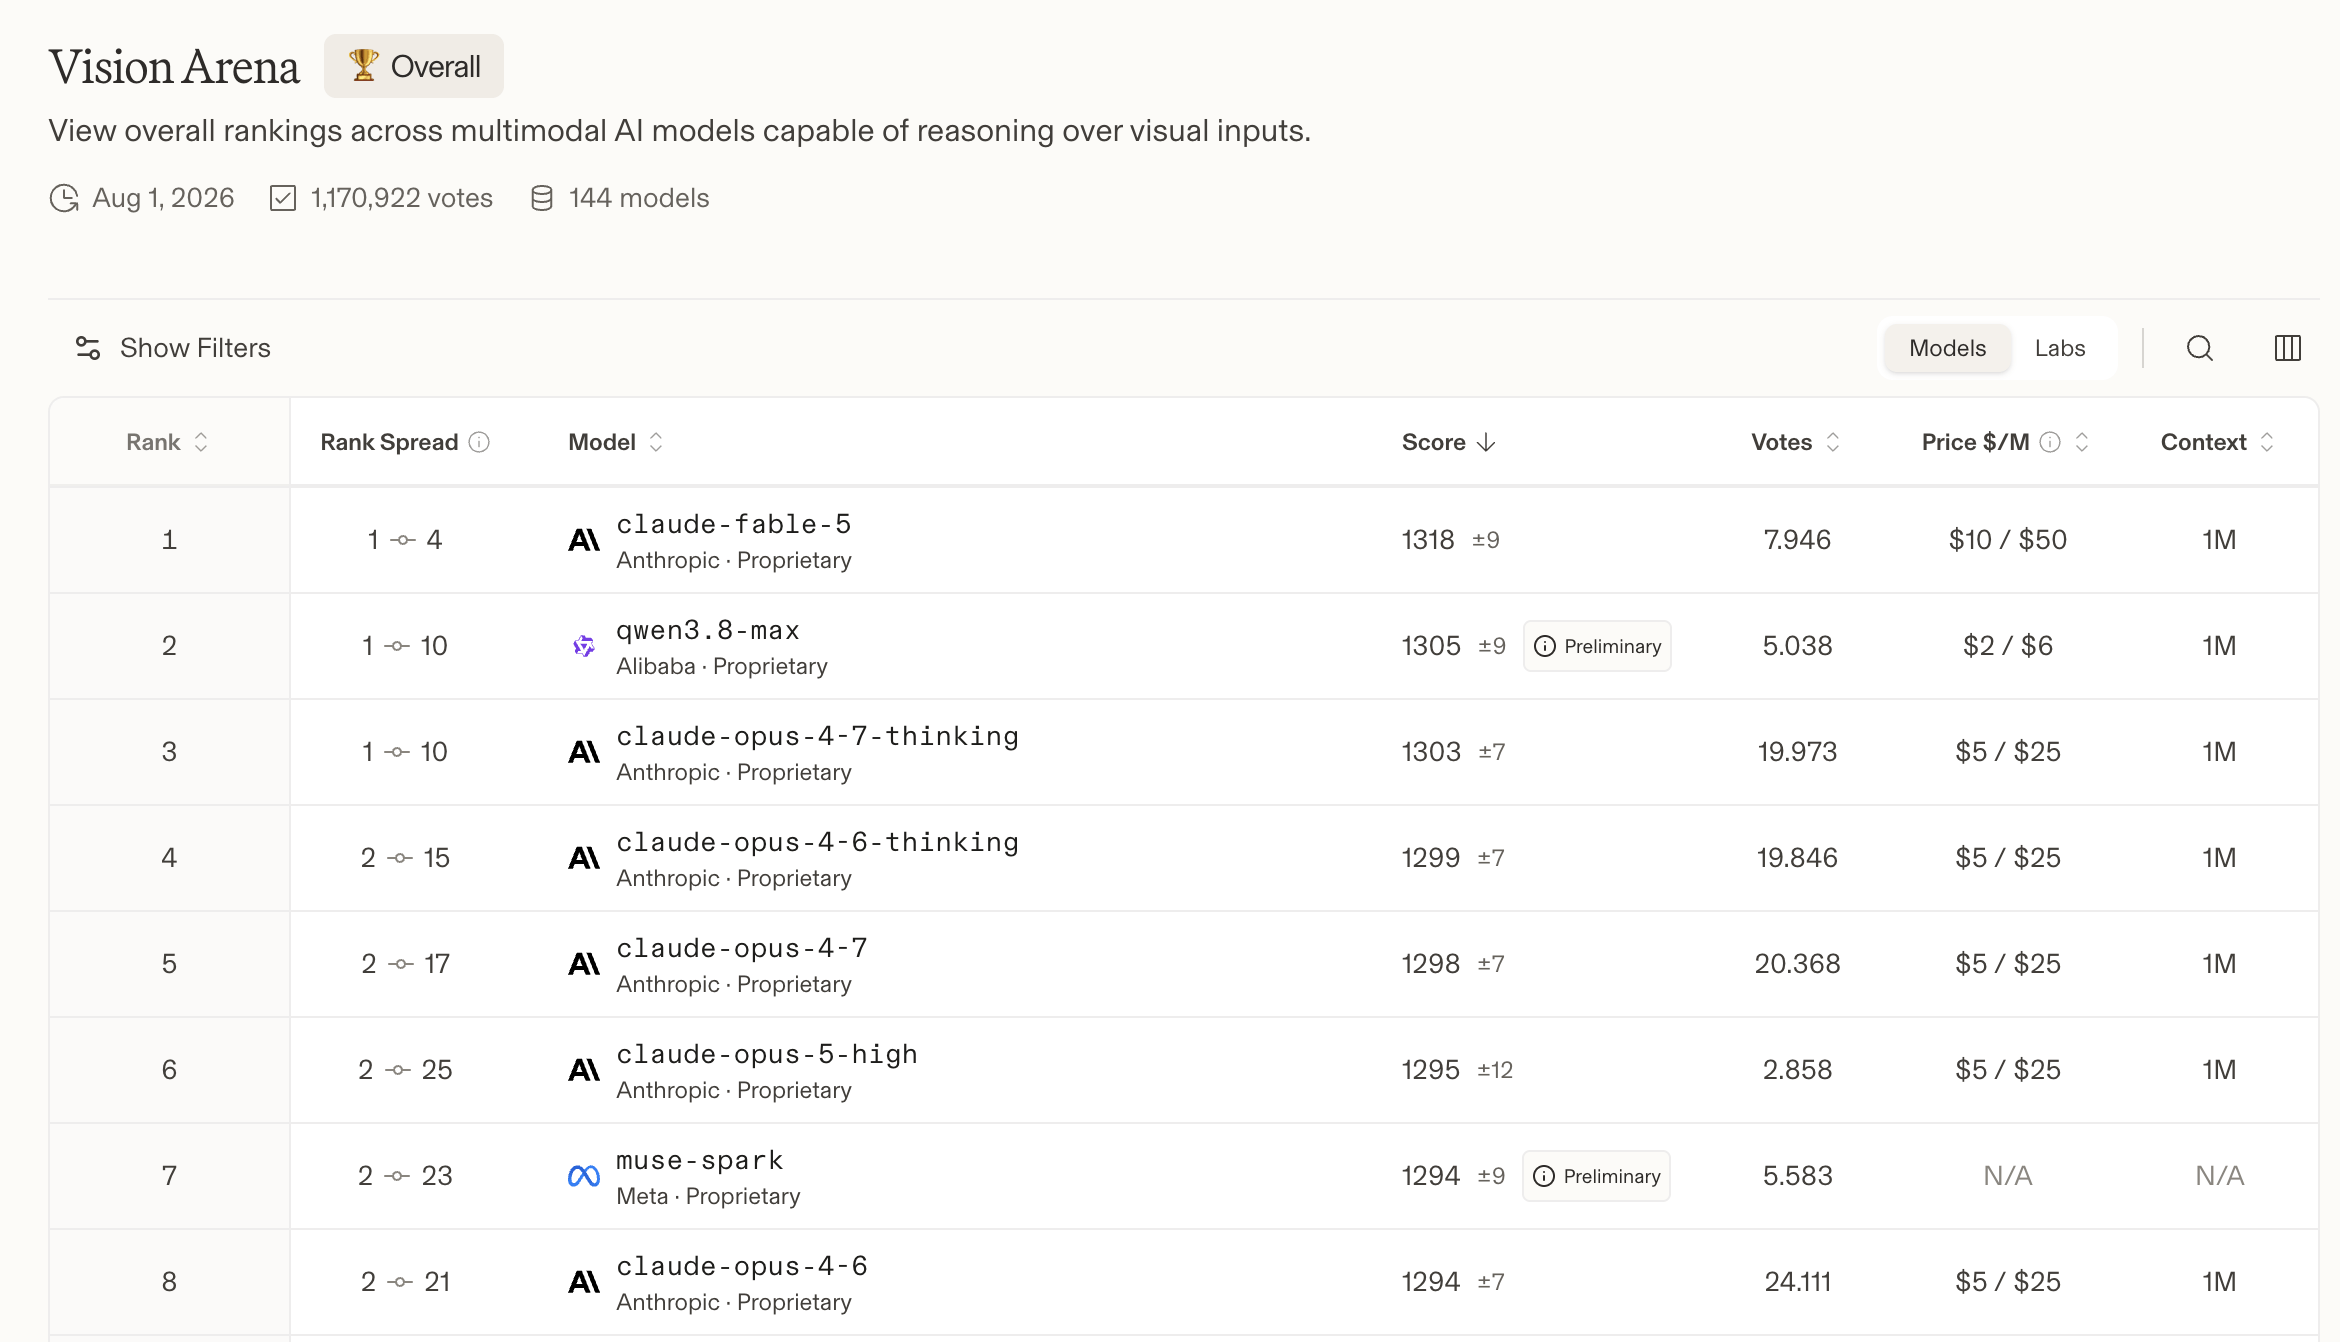Viewport: 2340px width, 1342px height.
Task: Click the Anthropic logo beside claude-opus-5-high
Action: coord(584,1070)
